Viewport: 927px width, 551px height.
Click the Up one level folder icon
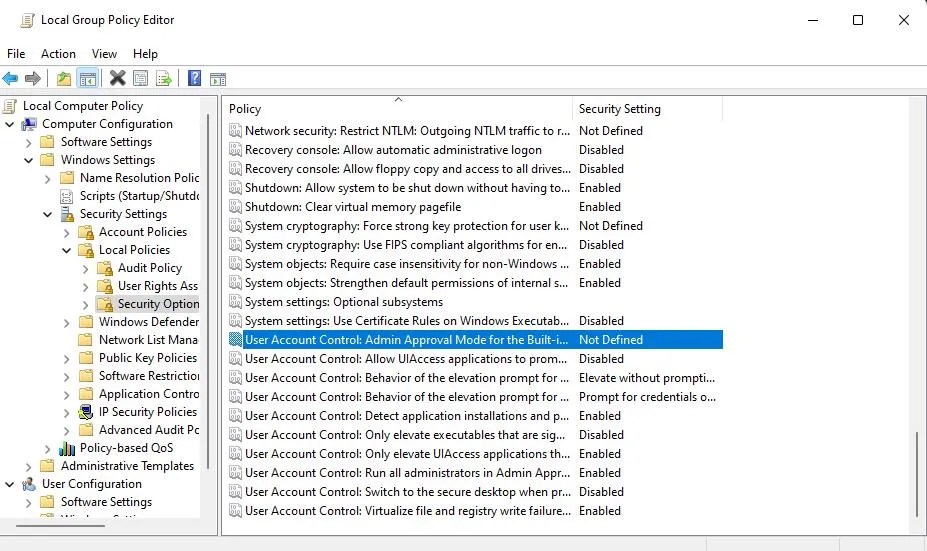click(64, 78)
